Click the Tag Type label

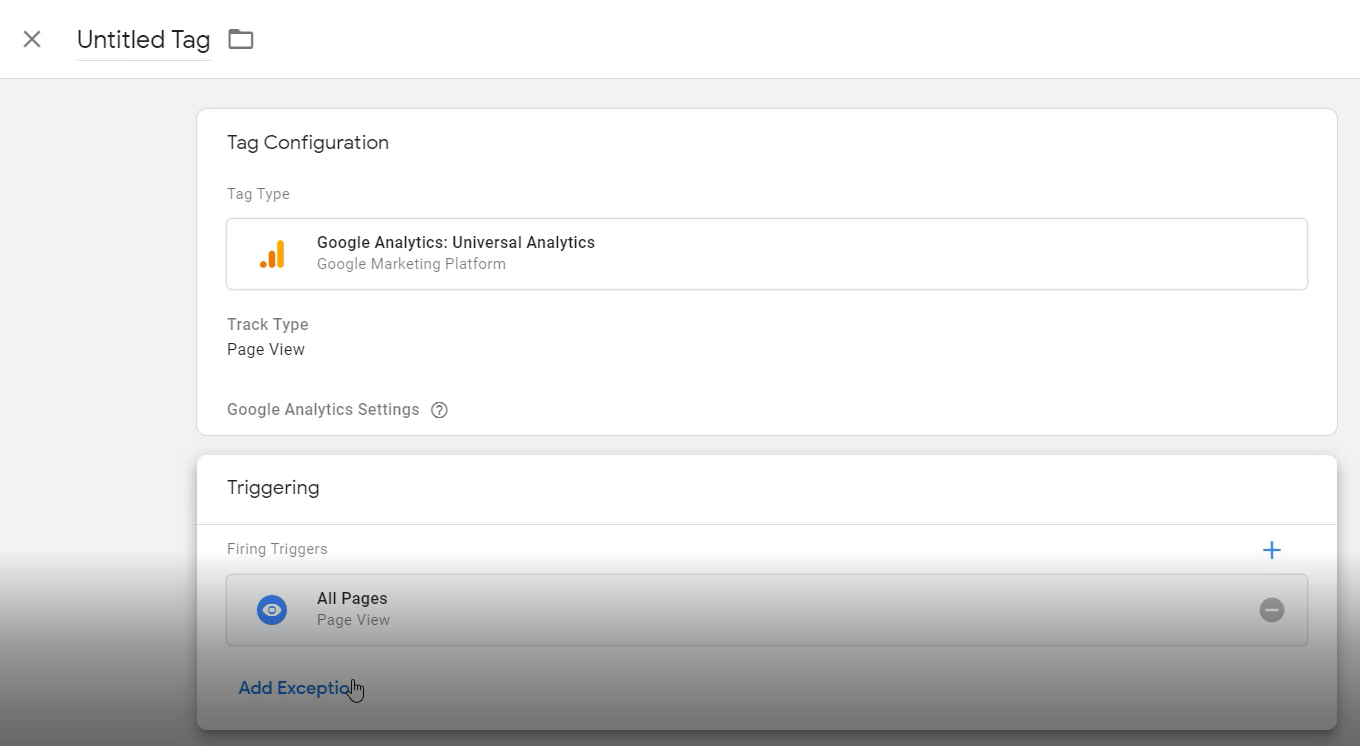258,194
